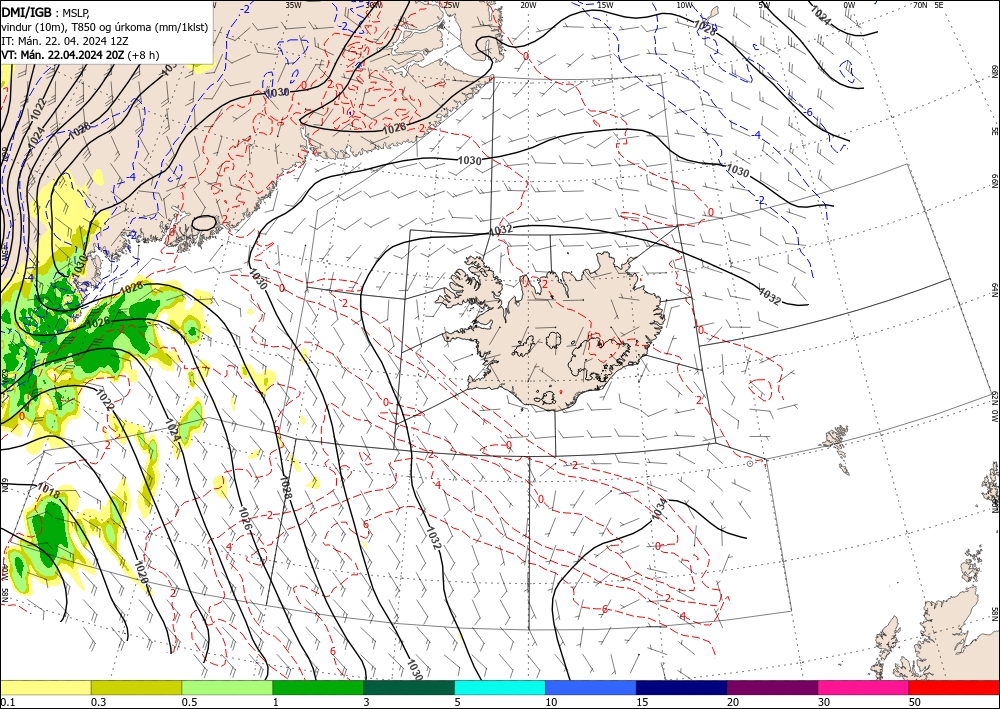The width and height of the screenshot is (1000, 709).
Task: Click the '1018' isobar label
Action: [48, 489]
